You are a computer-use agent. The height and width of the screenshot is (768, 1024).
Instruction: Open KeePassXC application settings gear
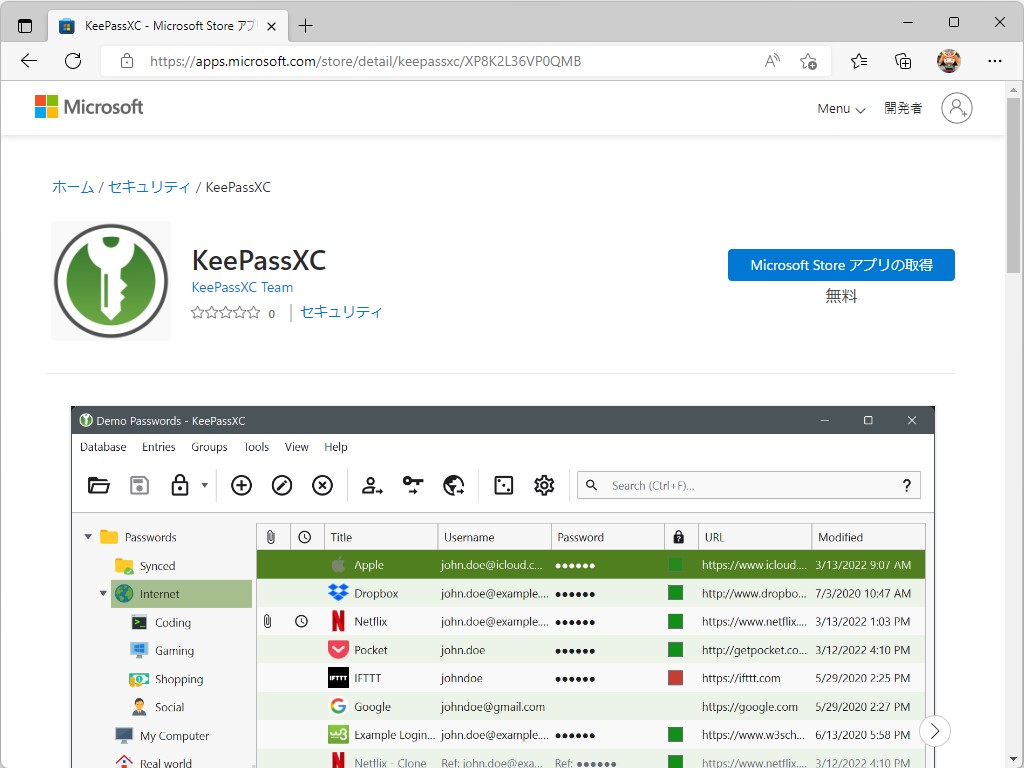[x=544, y=485]
